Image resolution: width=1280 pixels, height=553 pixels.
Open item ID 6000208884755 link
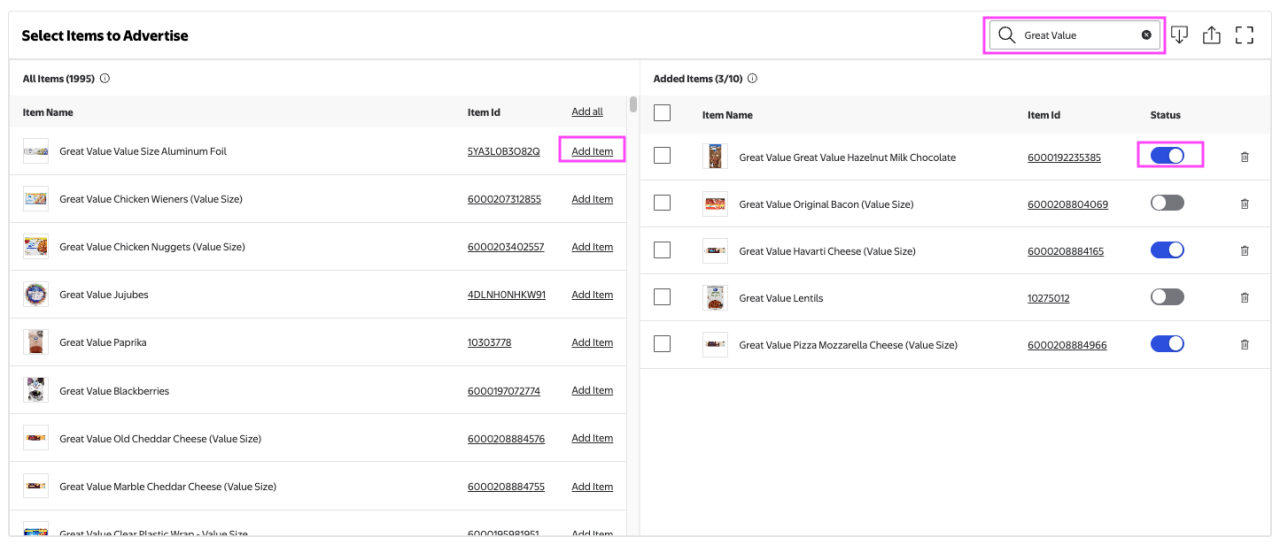pos(506,487)
